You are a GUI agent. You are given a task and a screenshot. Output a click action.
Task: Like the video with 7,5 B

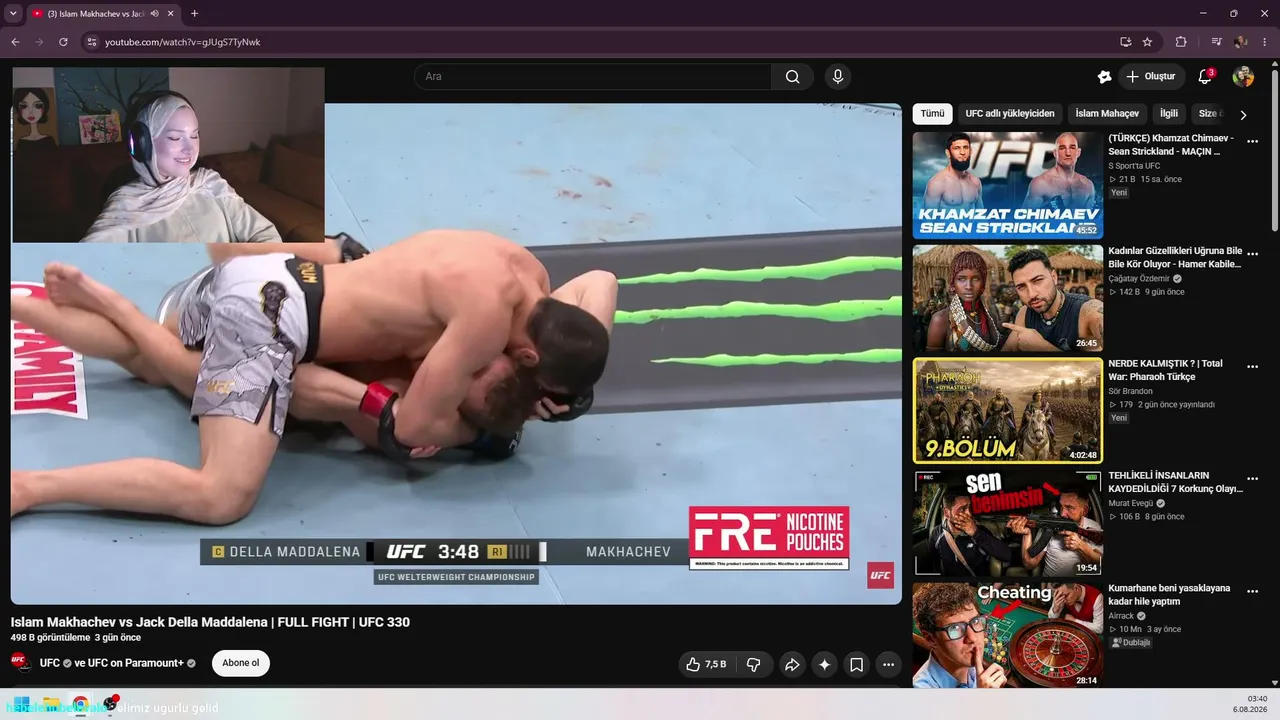(x=706, y=664)
